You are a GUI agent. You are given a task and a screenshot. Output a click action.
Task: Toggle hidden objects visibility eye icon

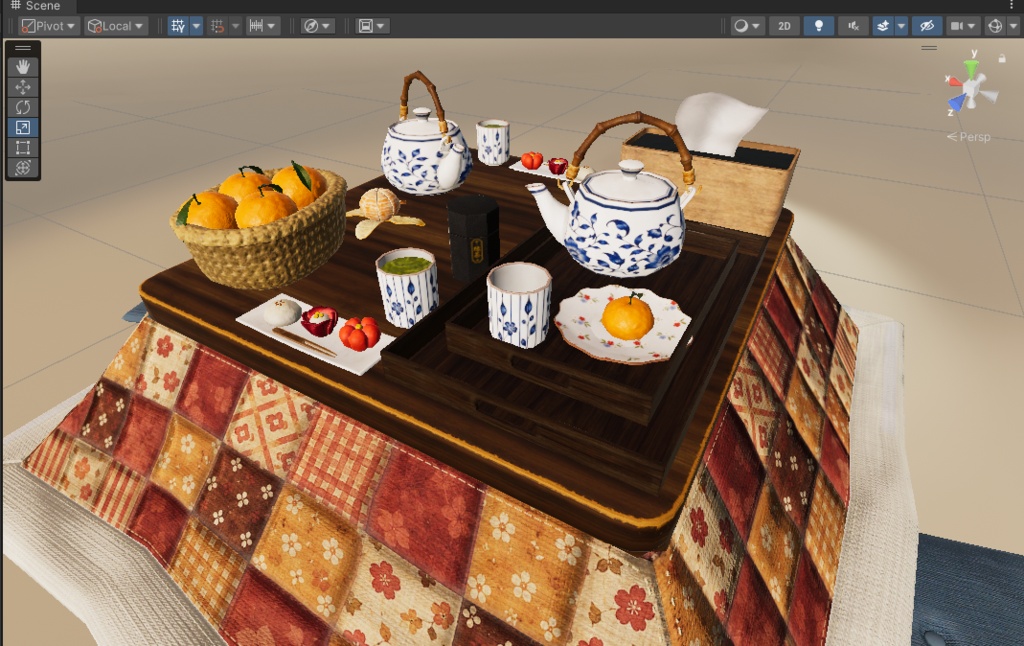coord(927,26)
